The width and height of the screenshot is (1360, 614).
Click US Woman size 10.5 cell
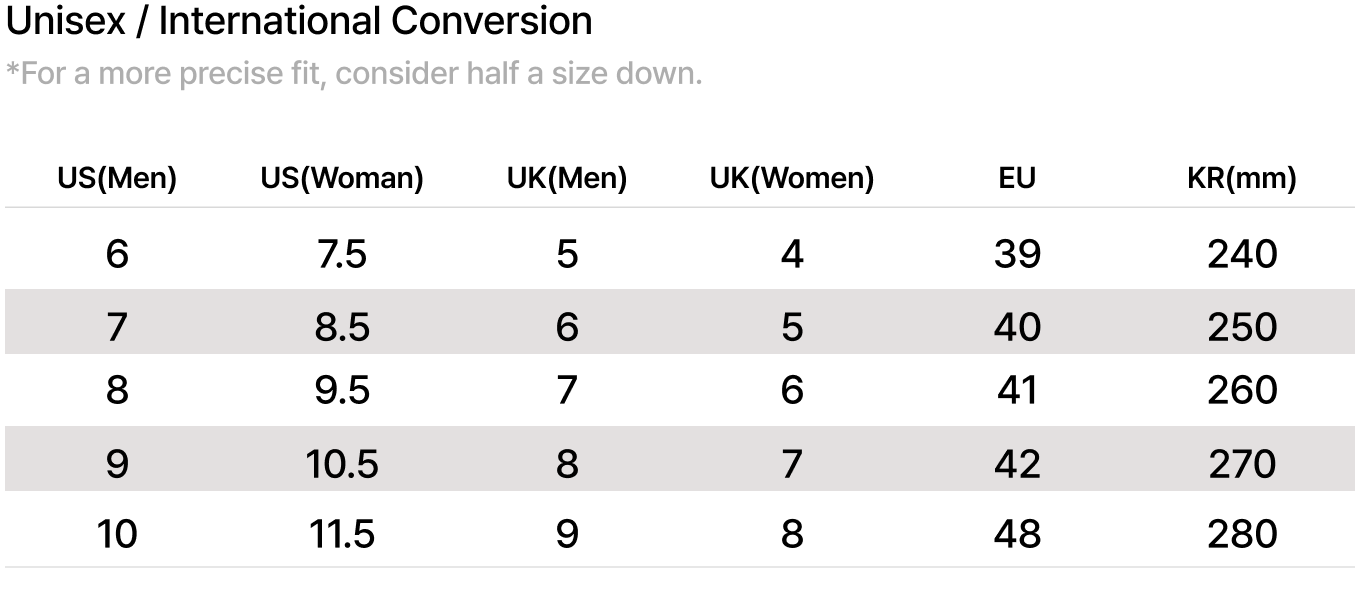(x=342, y=464)
